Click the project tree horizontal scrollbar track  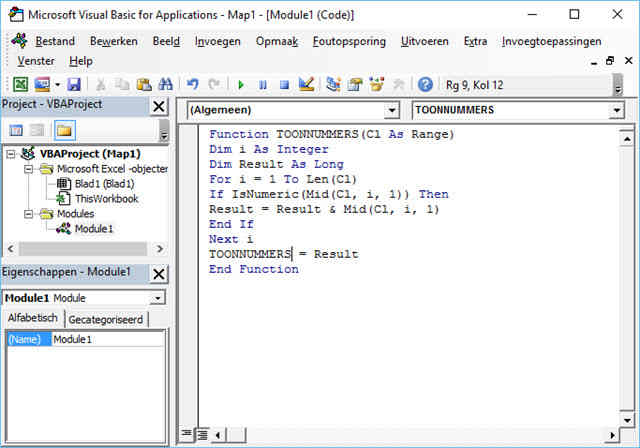click(83, 248)
